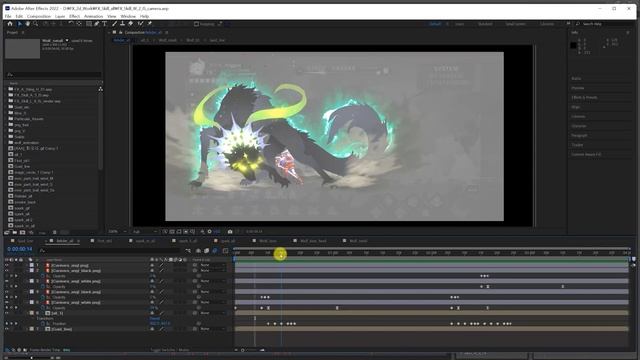Screen dimensions: 640x360
Task: Expand the wolf_animation folder
Action: tap(6, 142)
